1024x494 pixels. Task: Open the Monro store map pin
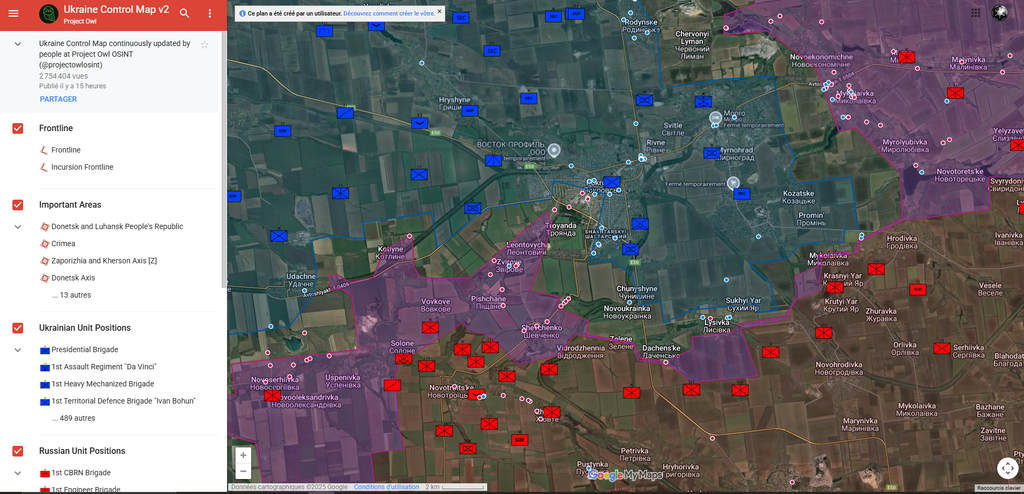point(716,118)
